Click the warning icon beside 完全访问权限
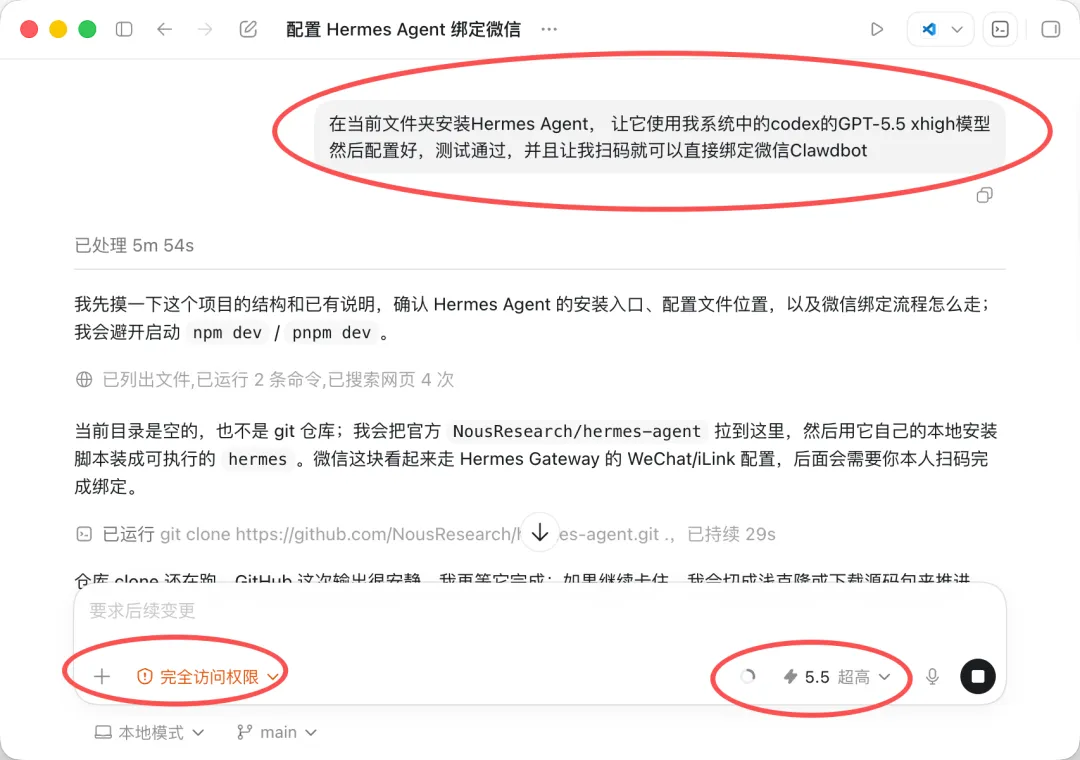1080x760 pixels. click(145, 677)
